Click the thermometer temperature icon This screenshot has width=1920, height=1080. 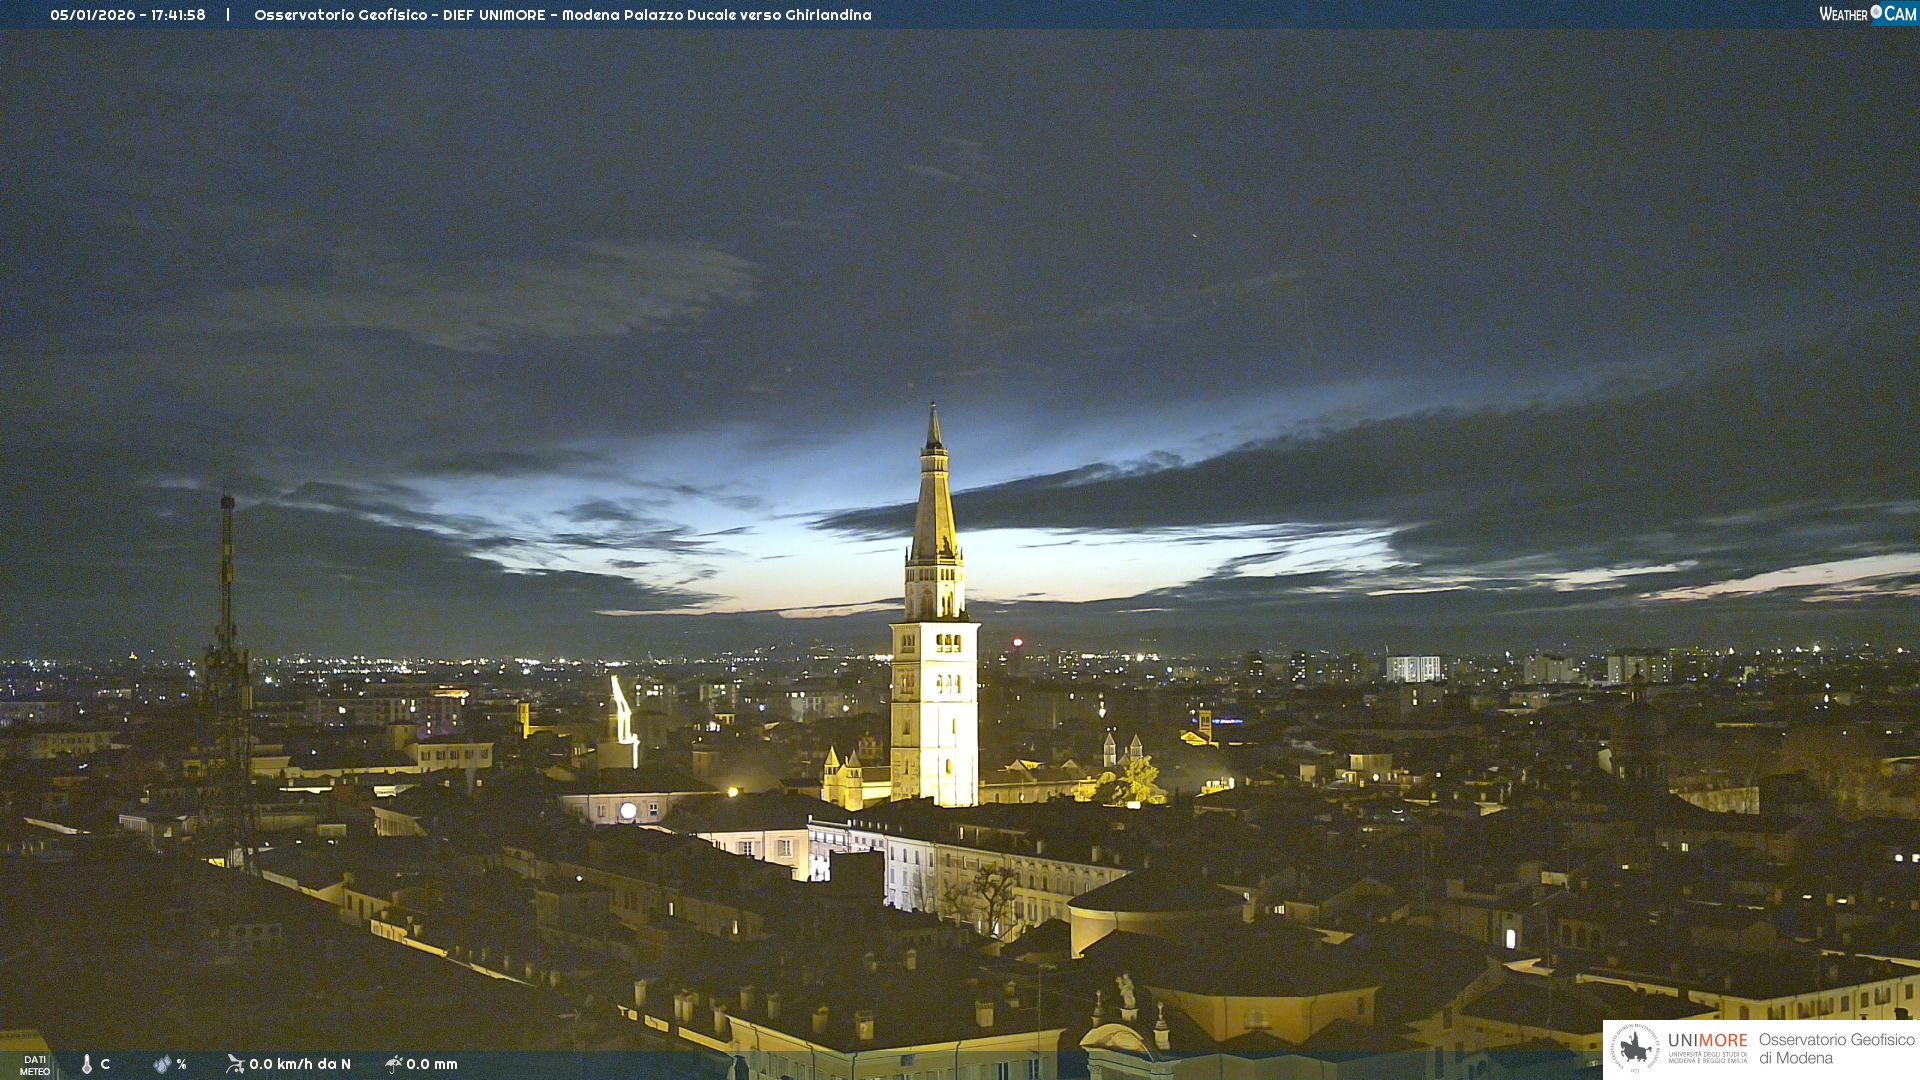(x=87, y=1064)
